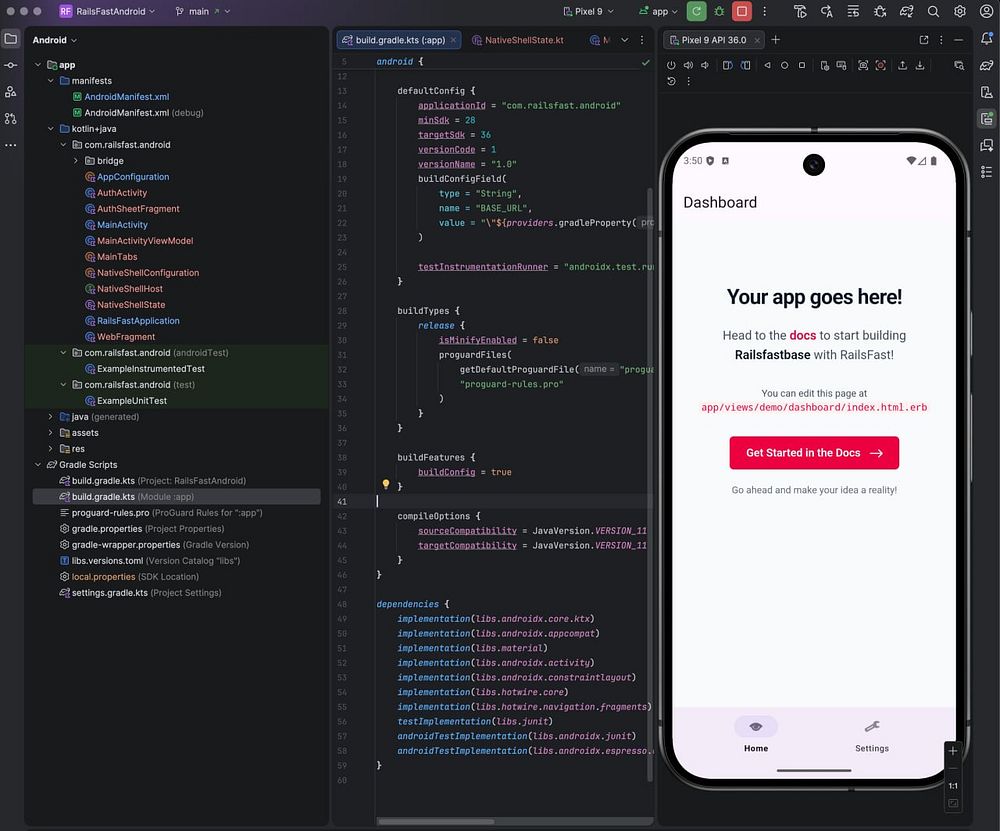Viewport: 1000px width, 831px height.
Task: Take an emulator screenshot camera icon
Action: click(863, 65)
